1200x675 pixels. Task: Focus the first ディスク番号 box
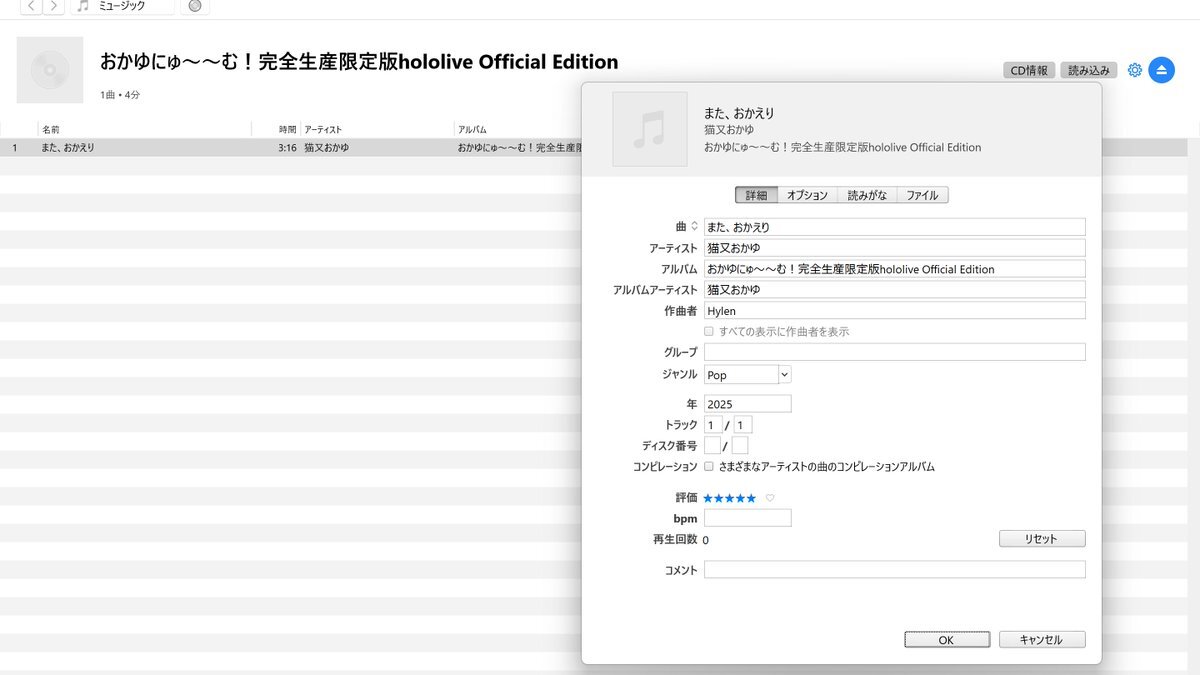pos(712,445)
